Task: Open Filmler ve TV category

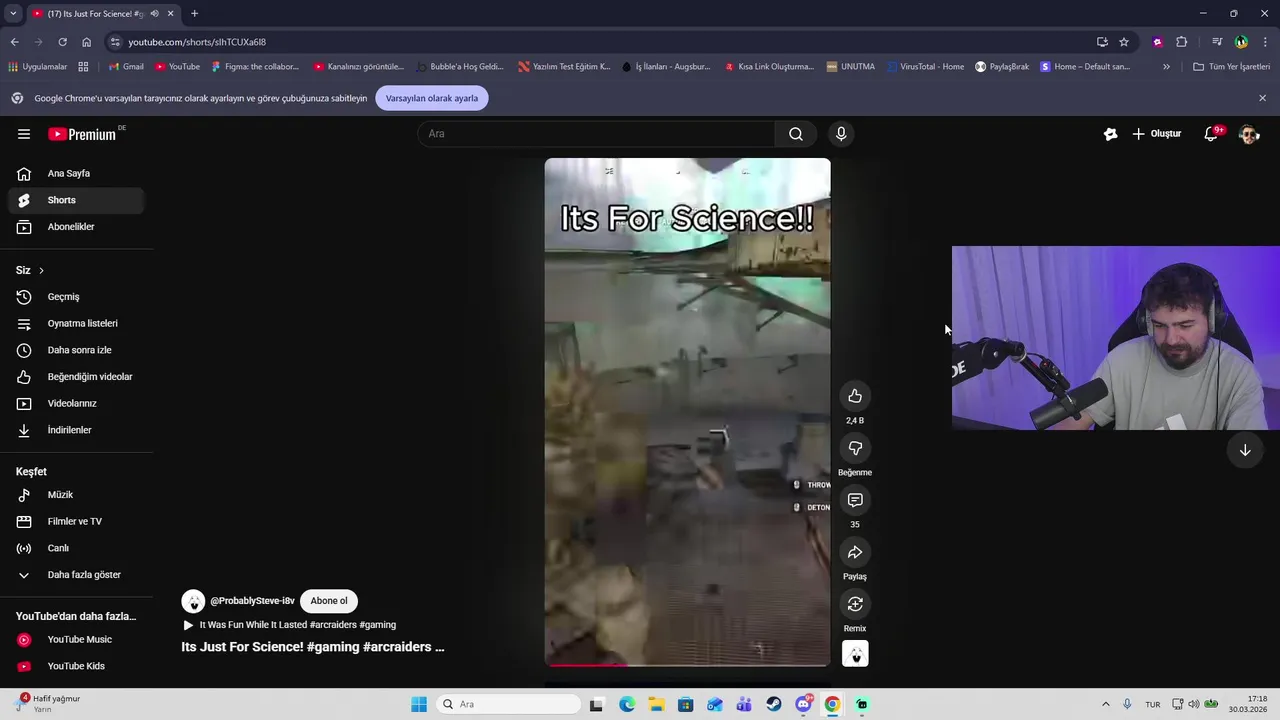Action: point(76,522)
